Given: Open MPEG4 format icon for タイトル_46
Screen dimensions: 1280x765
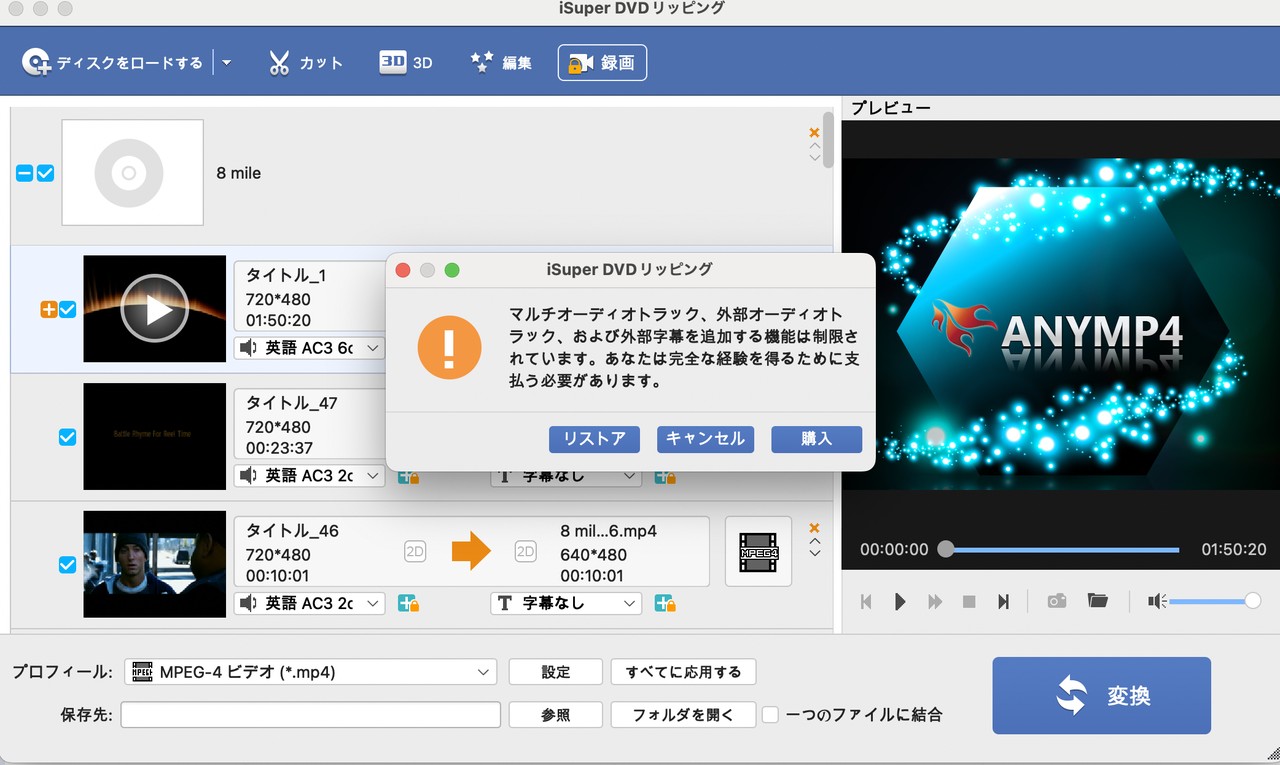Looking at the screenshot, I should [758, 551].
